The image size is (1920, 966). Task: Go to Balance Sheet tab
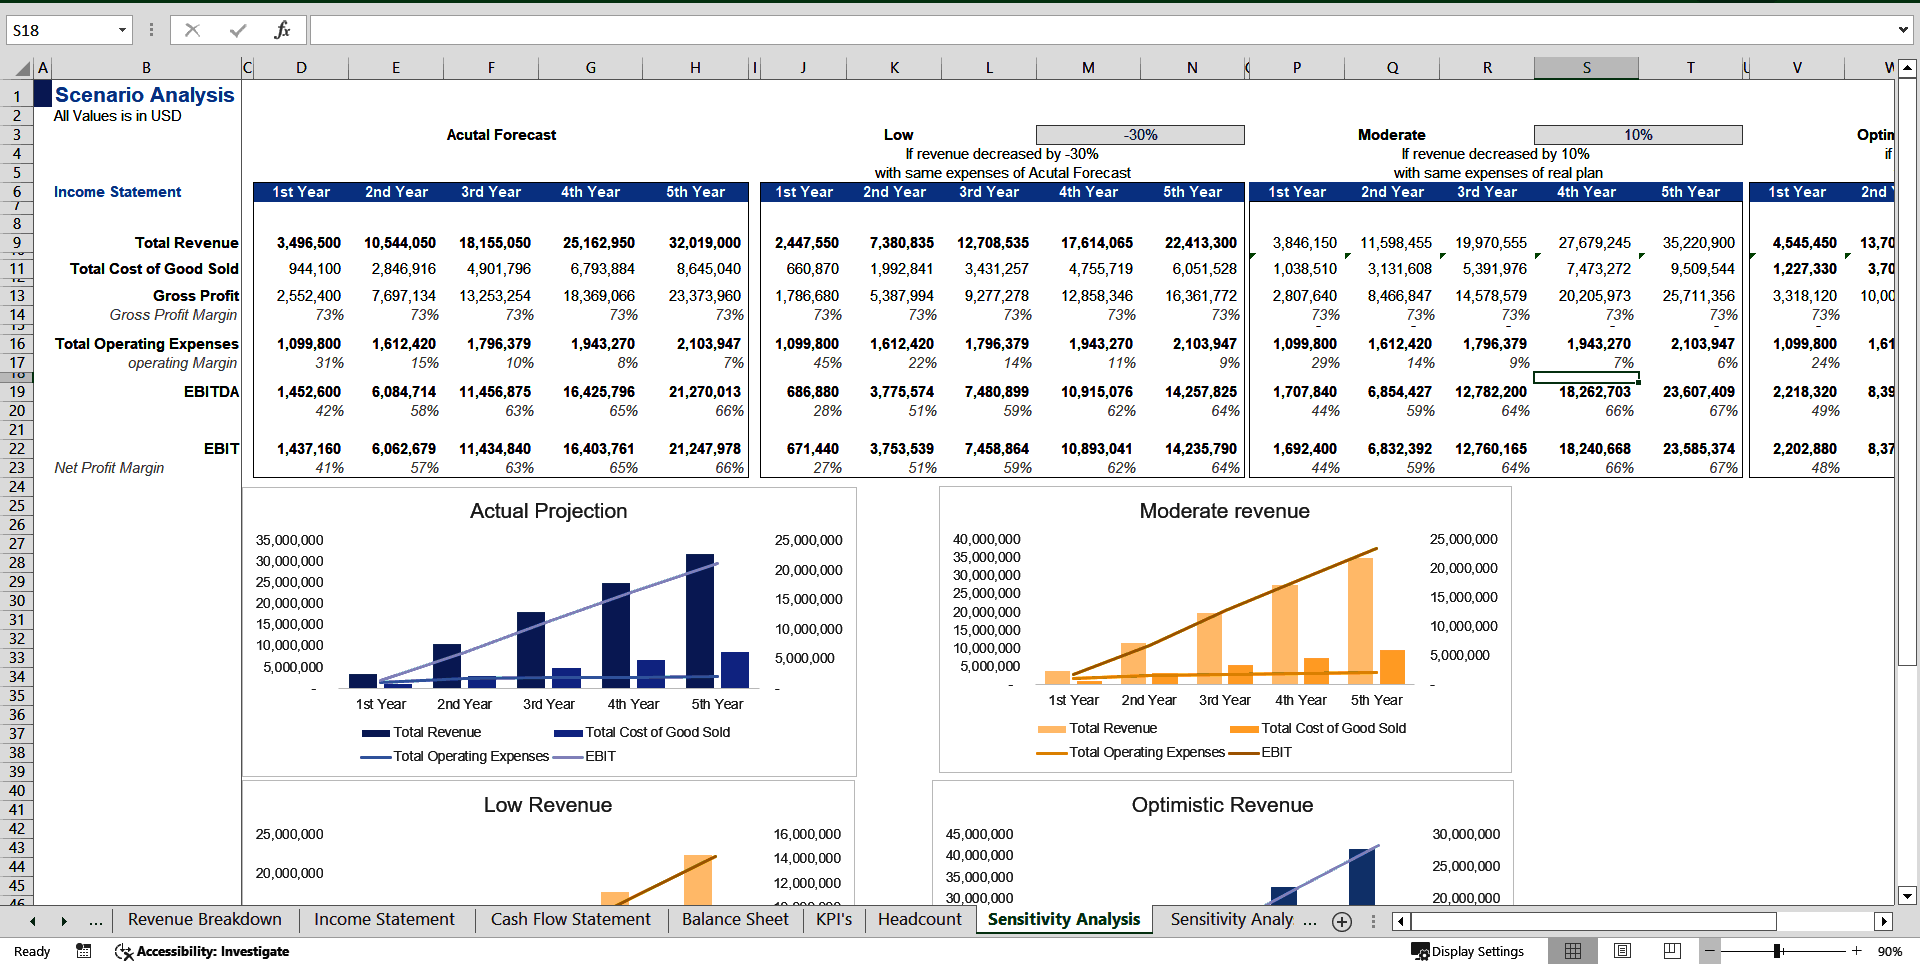click(x=735, y=919)
